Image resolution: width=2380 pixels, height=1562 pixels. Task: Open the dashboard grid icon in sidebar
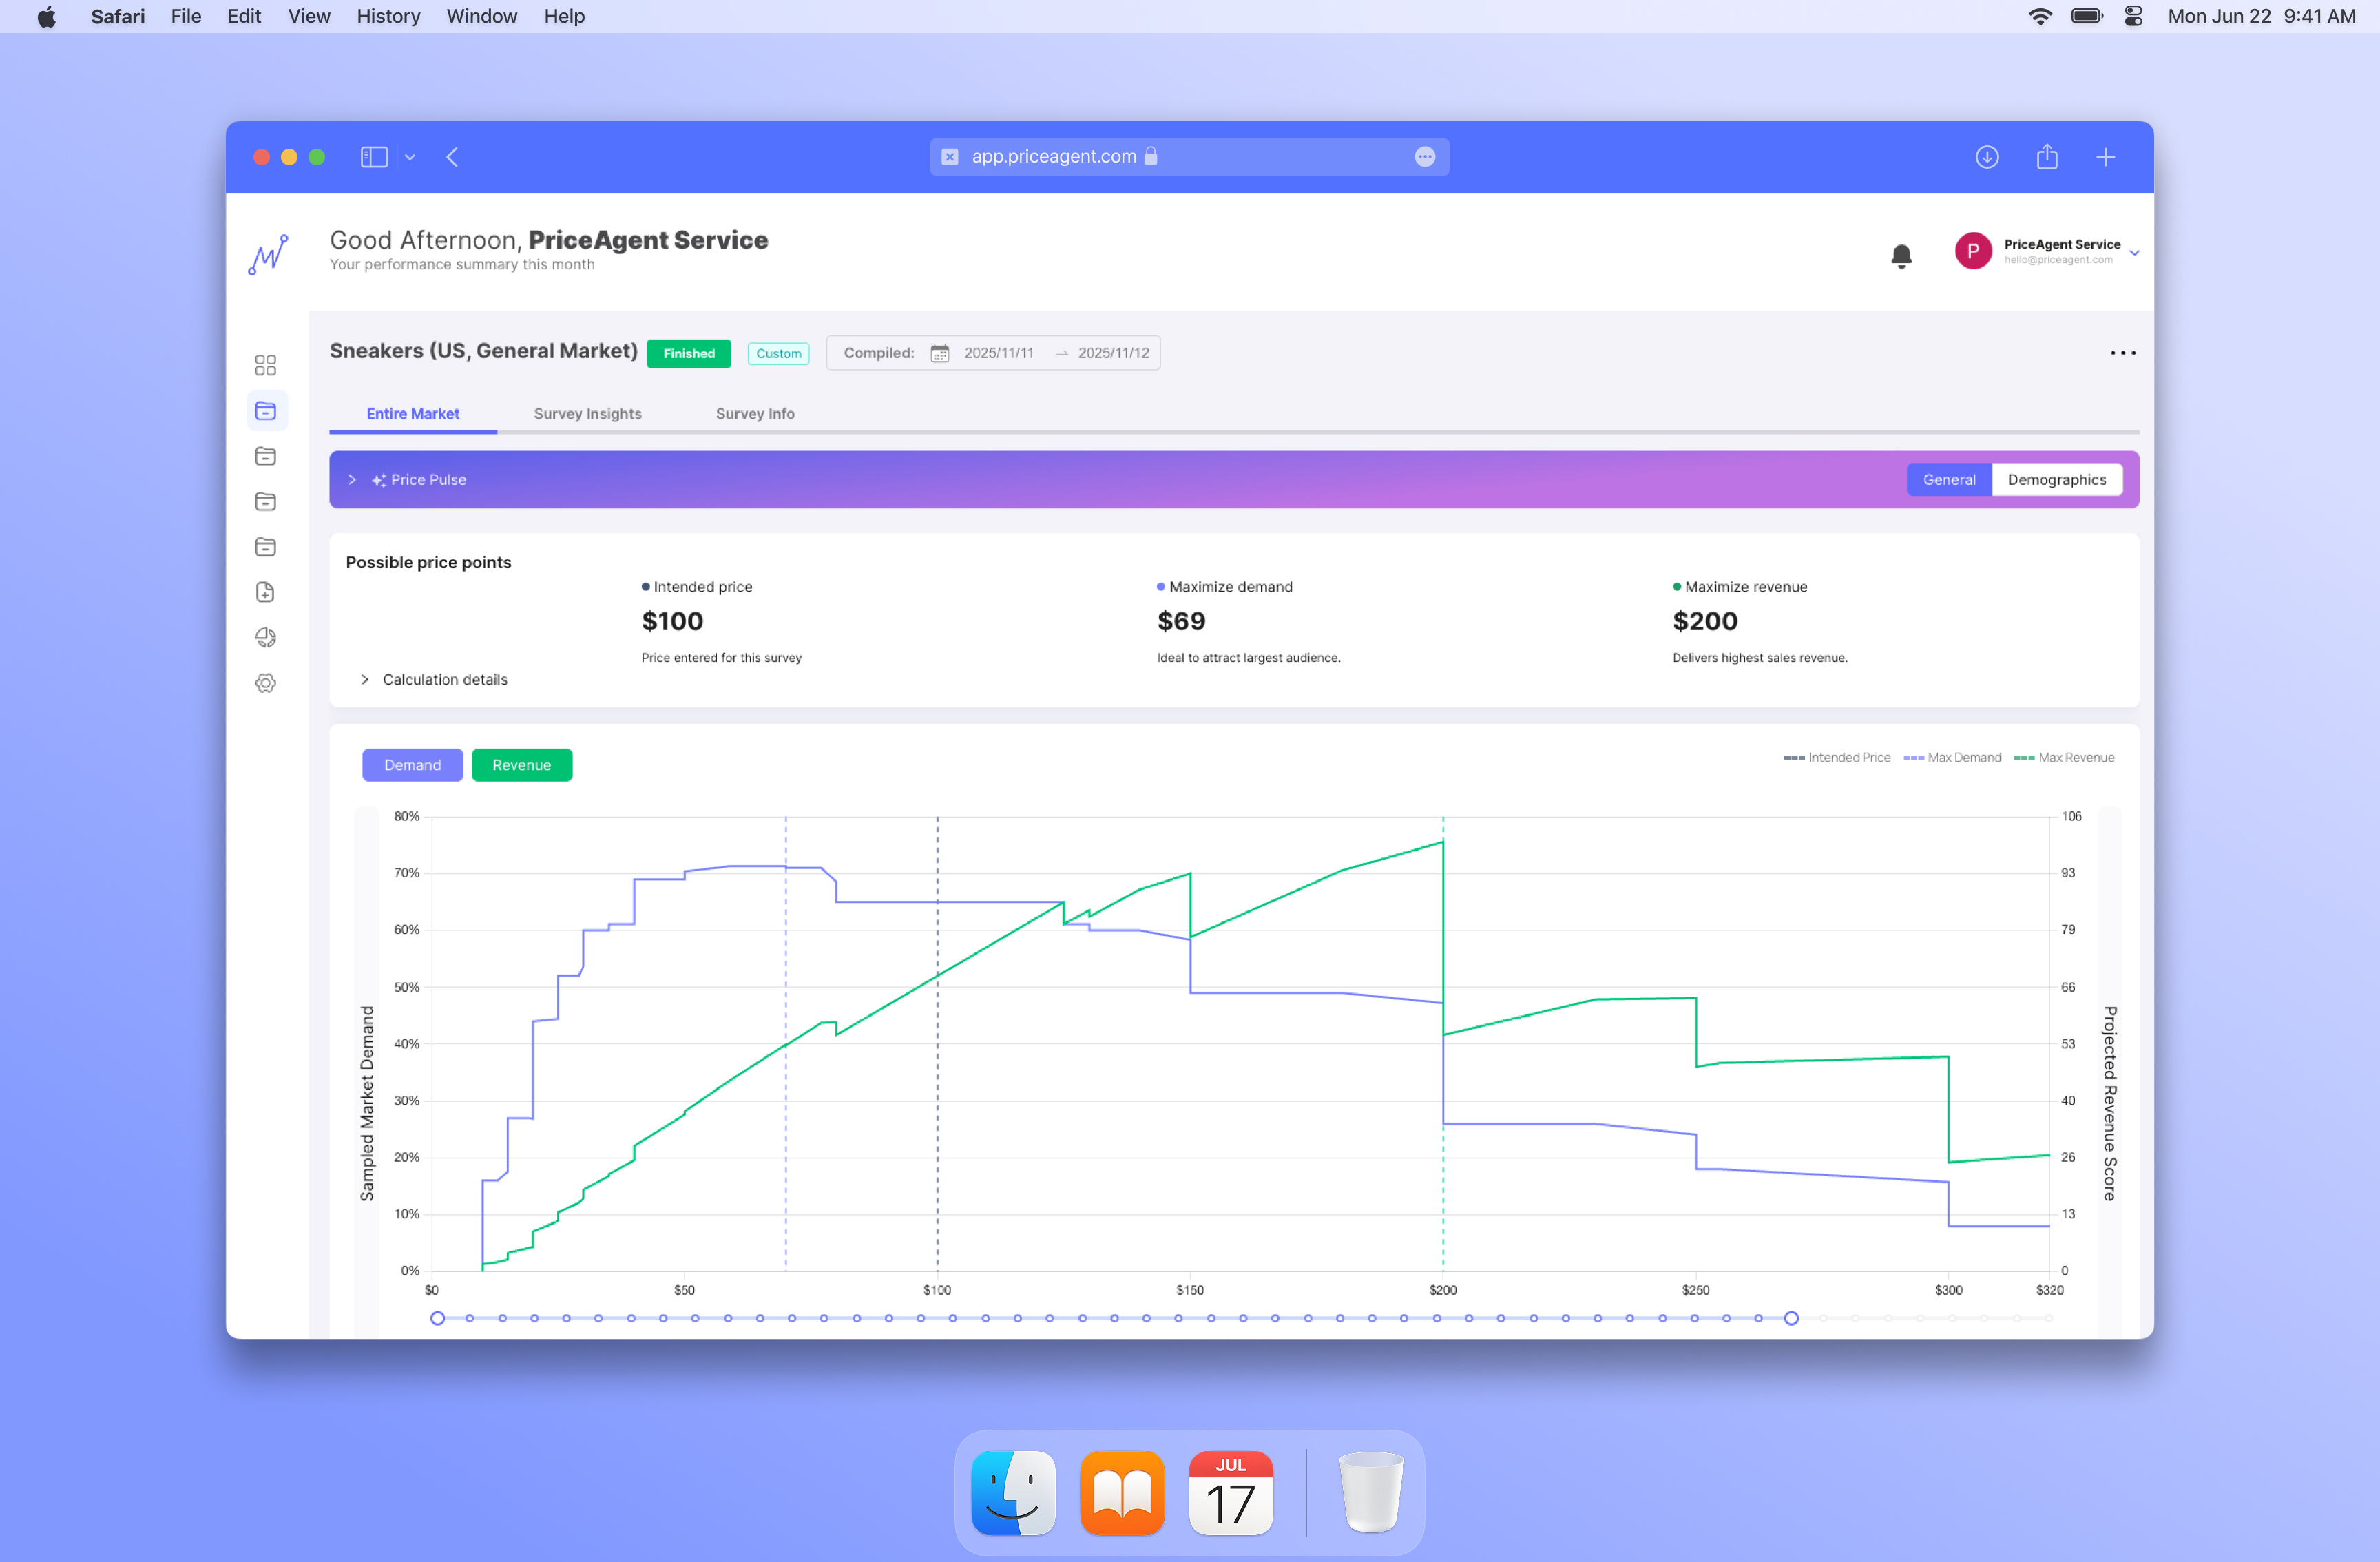point(265,365)
